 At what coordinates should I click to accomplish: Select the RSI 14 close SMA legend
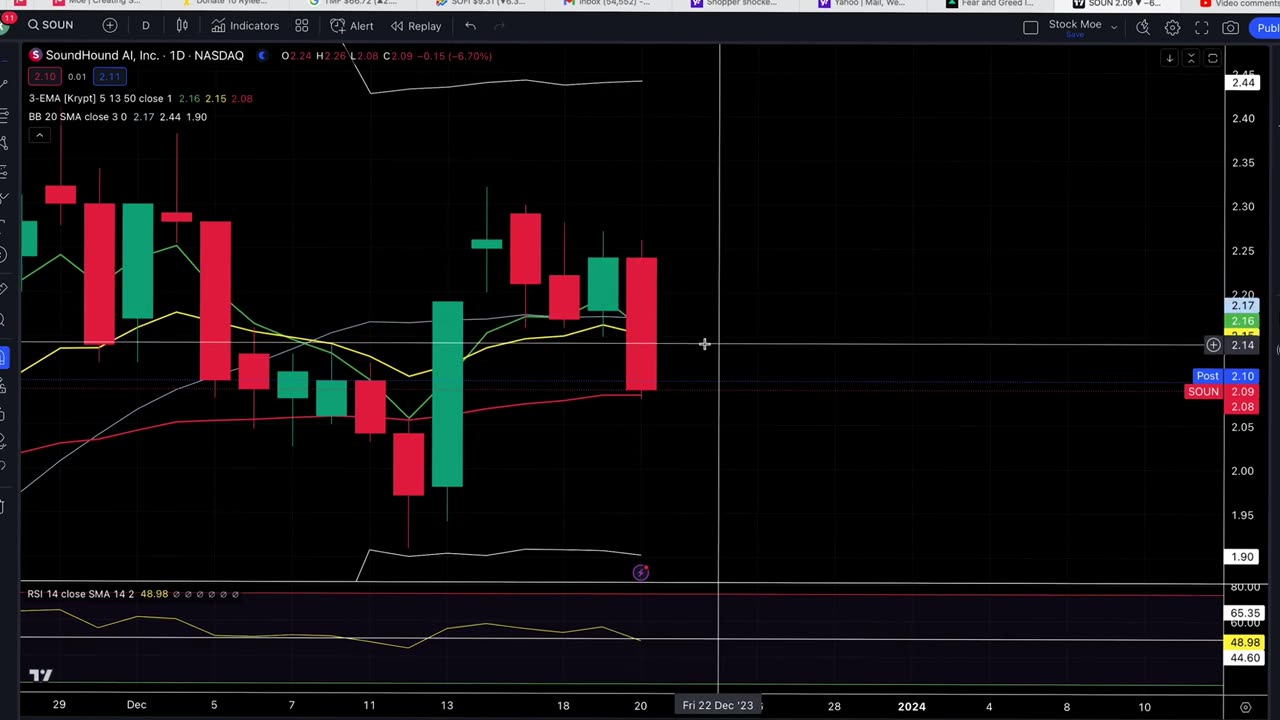[80, 594]
